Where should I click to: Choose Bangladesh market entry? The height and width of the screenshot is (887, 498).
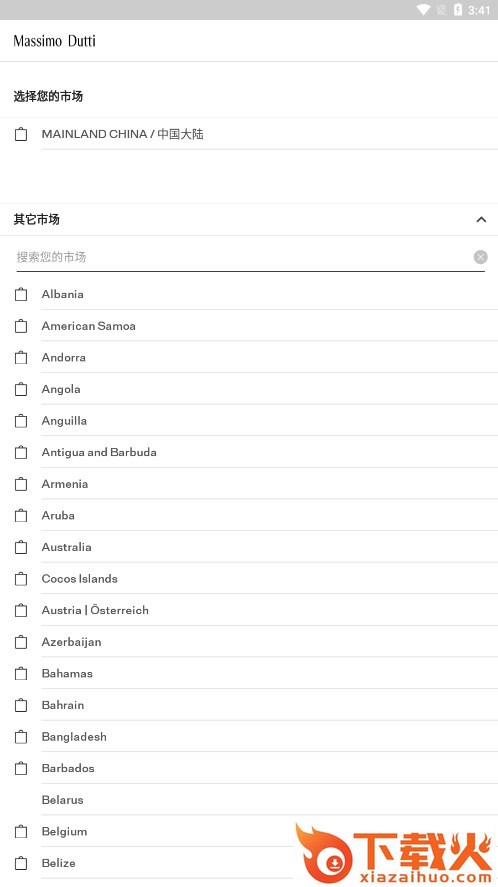[x=249, y=737]
